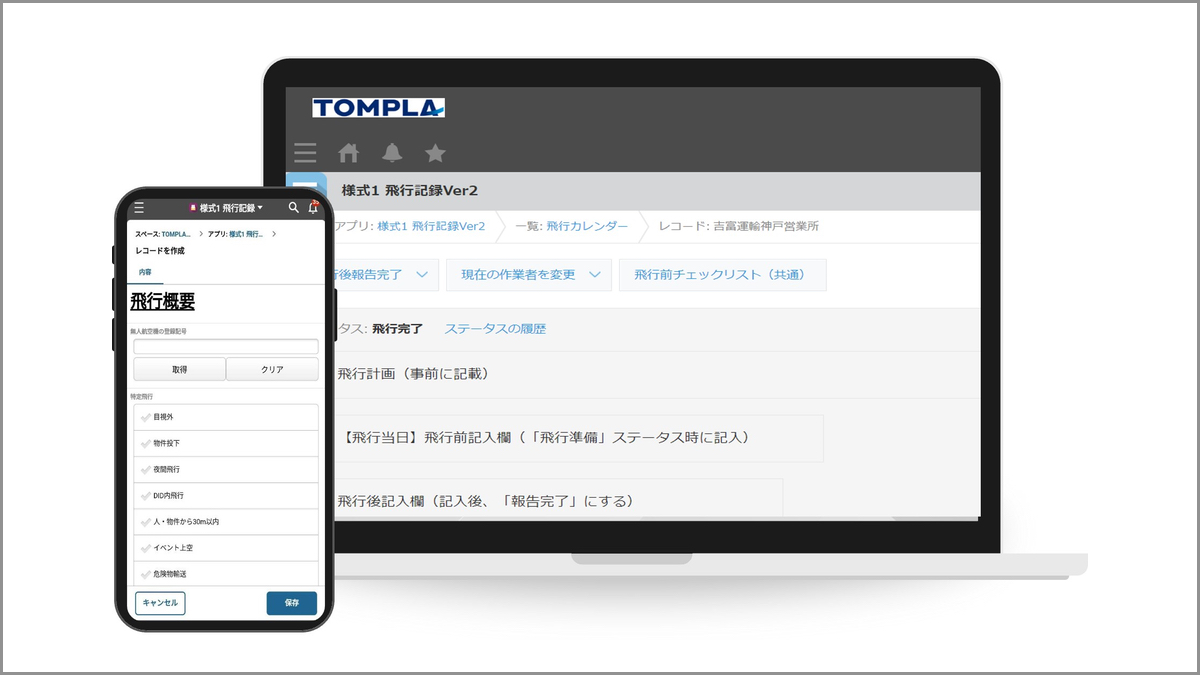Open the 様式1 飛行記録 app title dropdown

pyautogui.click(x=224, y=208)
